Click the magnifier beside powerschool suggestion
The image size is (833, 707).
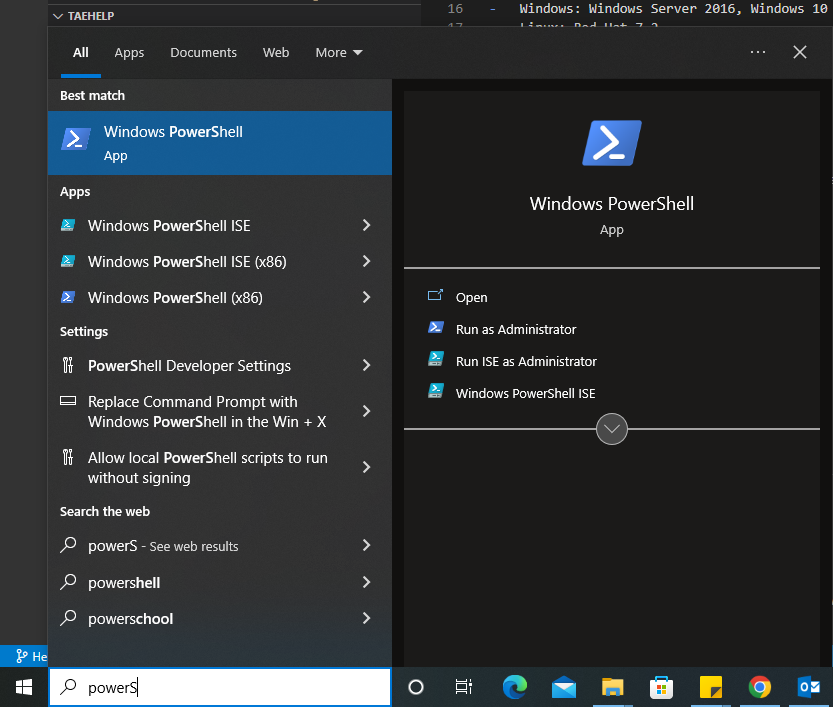[x=69, y=618]
